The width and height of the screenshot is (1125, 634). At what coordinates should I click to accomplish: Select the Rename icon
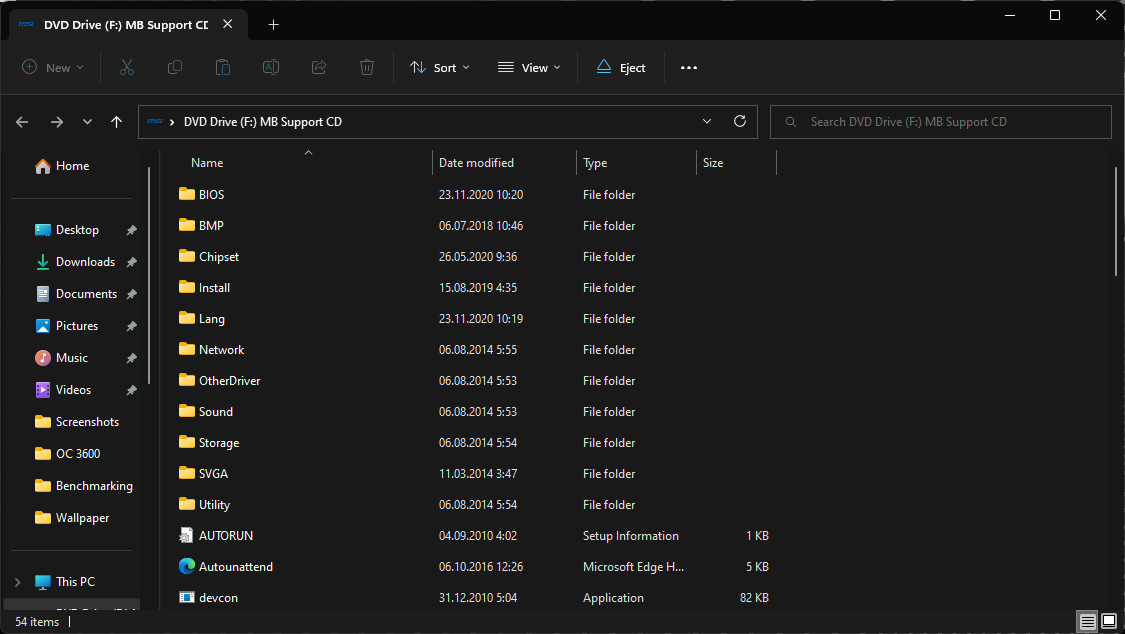pos(270,67)
